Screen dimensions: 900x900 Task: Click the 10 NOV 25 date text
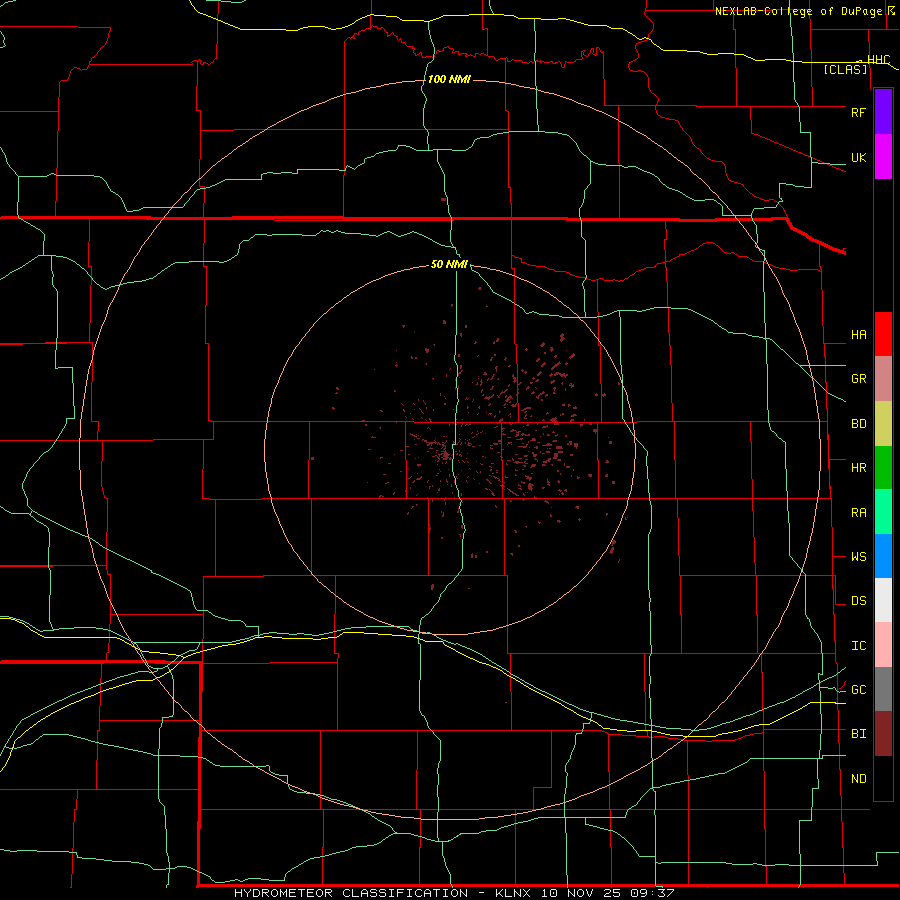tap(580, 893)
